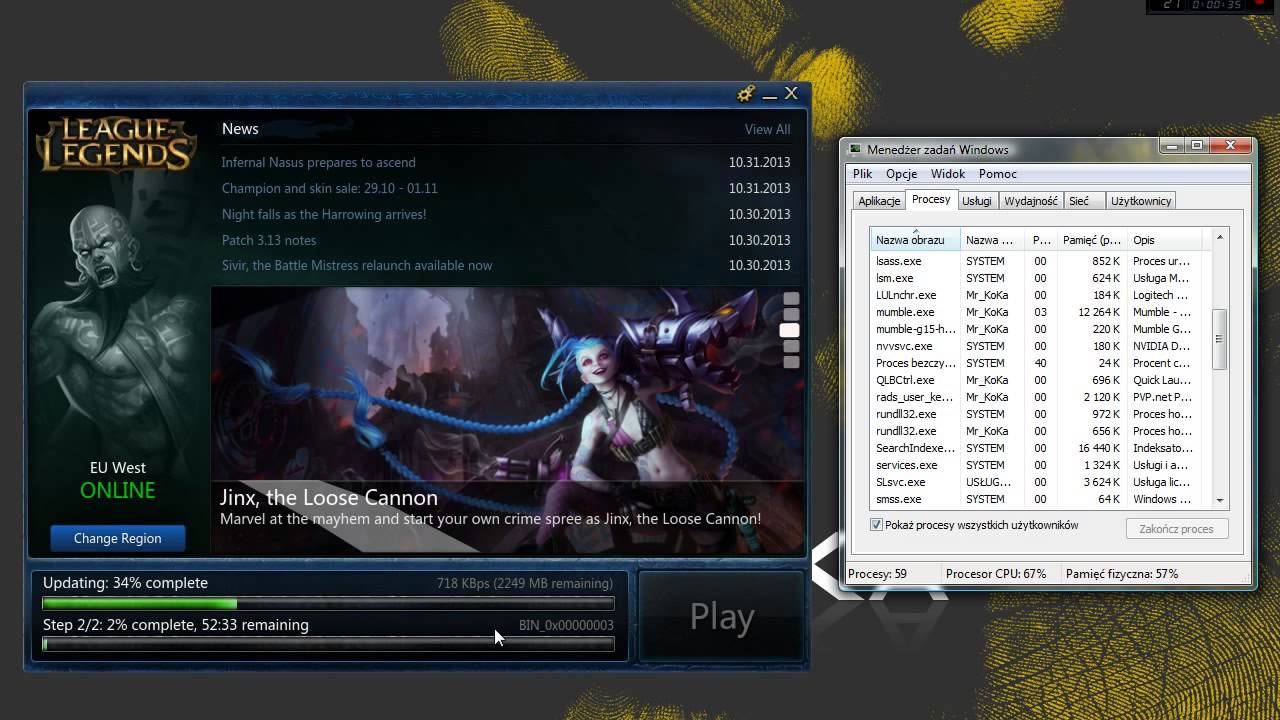This screenshot has width=1280, height=720.
Task: Open the View All news link
Action: (767, 129)
